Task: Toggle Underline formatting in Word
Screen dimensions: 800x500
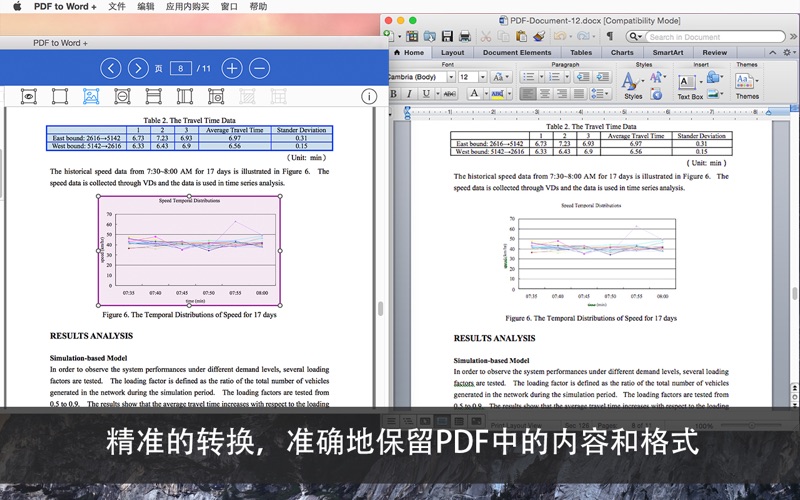Action: tap(426, 94)
